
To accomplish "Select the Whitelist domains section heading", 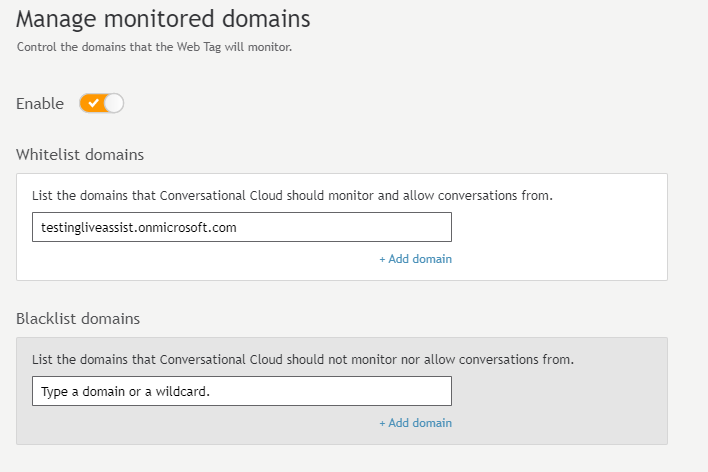I will pyautogui.click(x=80, y=154).
